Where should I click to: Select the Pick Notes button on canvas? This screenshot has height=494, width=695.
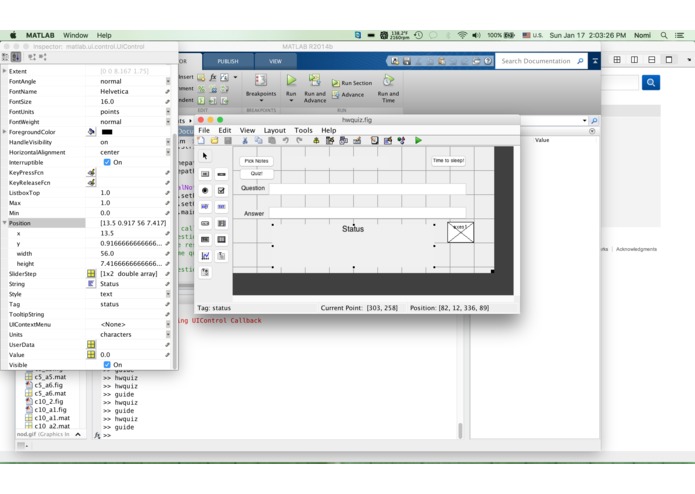click(x=256, y=161)
